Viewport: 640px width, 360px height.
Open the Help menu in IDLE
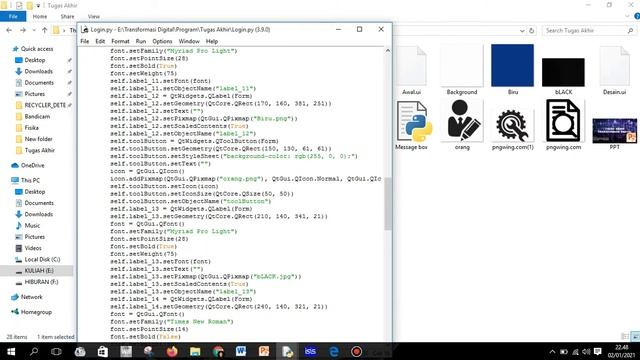pyautogui.click(x=211, y=41)
